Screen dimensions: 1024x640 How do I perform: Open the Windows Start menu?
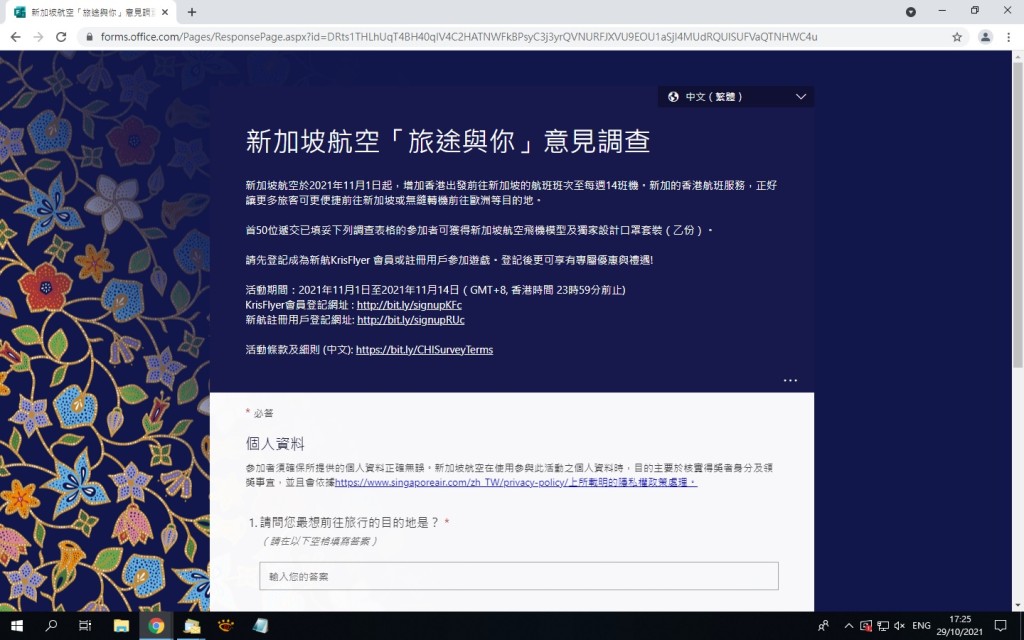16,625
